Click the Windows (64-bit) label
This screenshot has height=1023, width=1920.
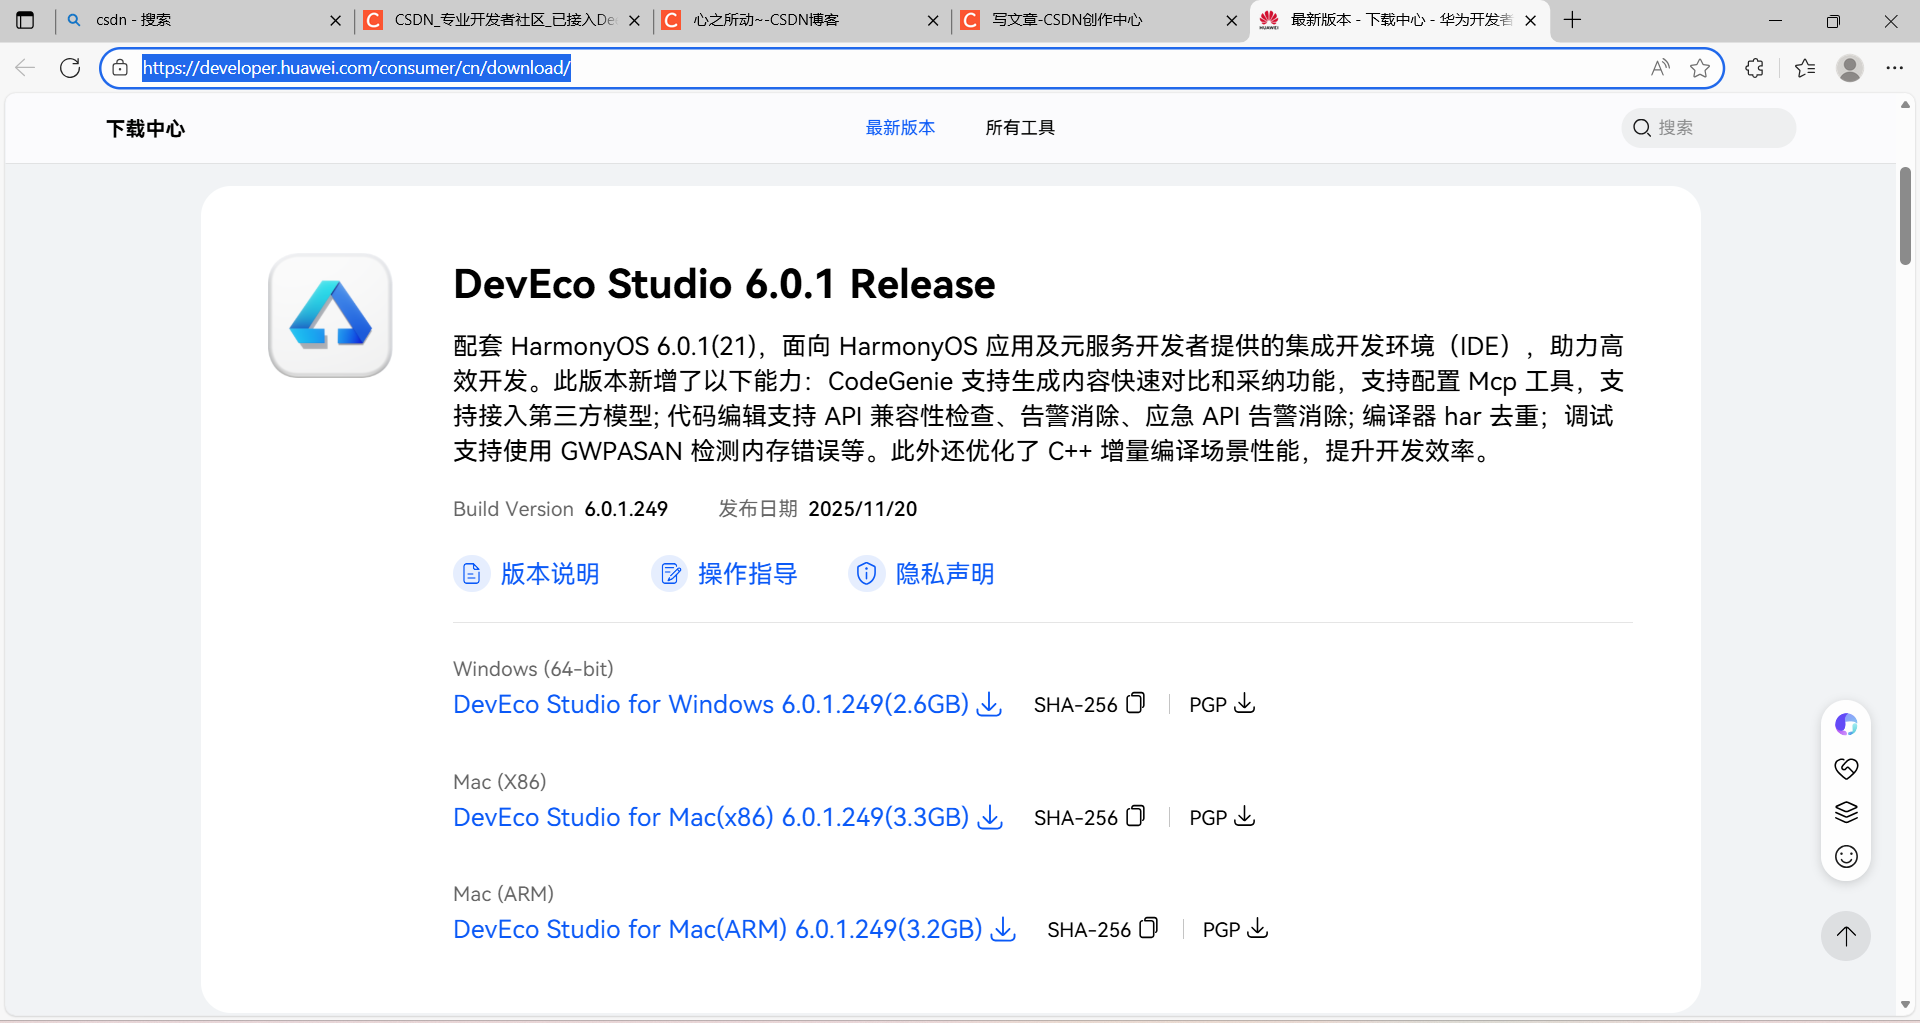[533, 669]
